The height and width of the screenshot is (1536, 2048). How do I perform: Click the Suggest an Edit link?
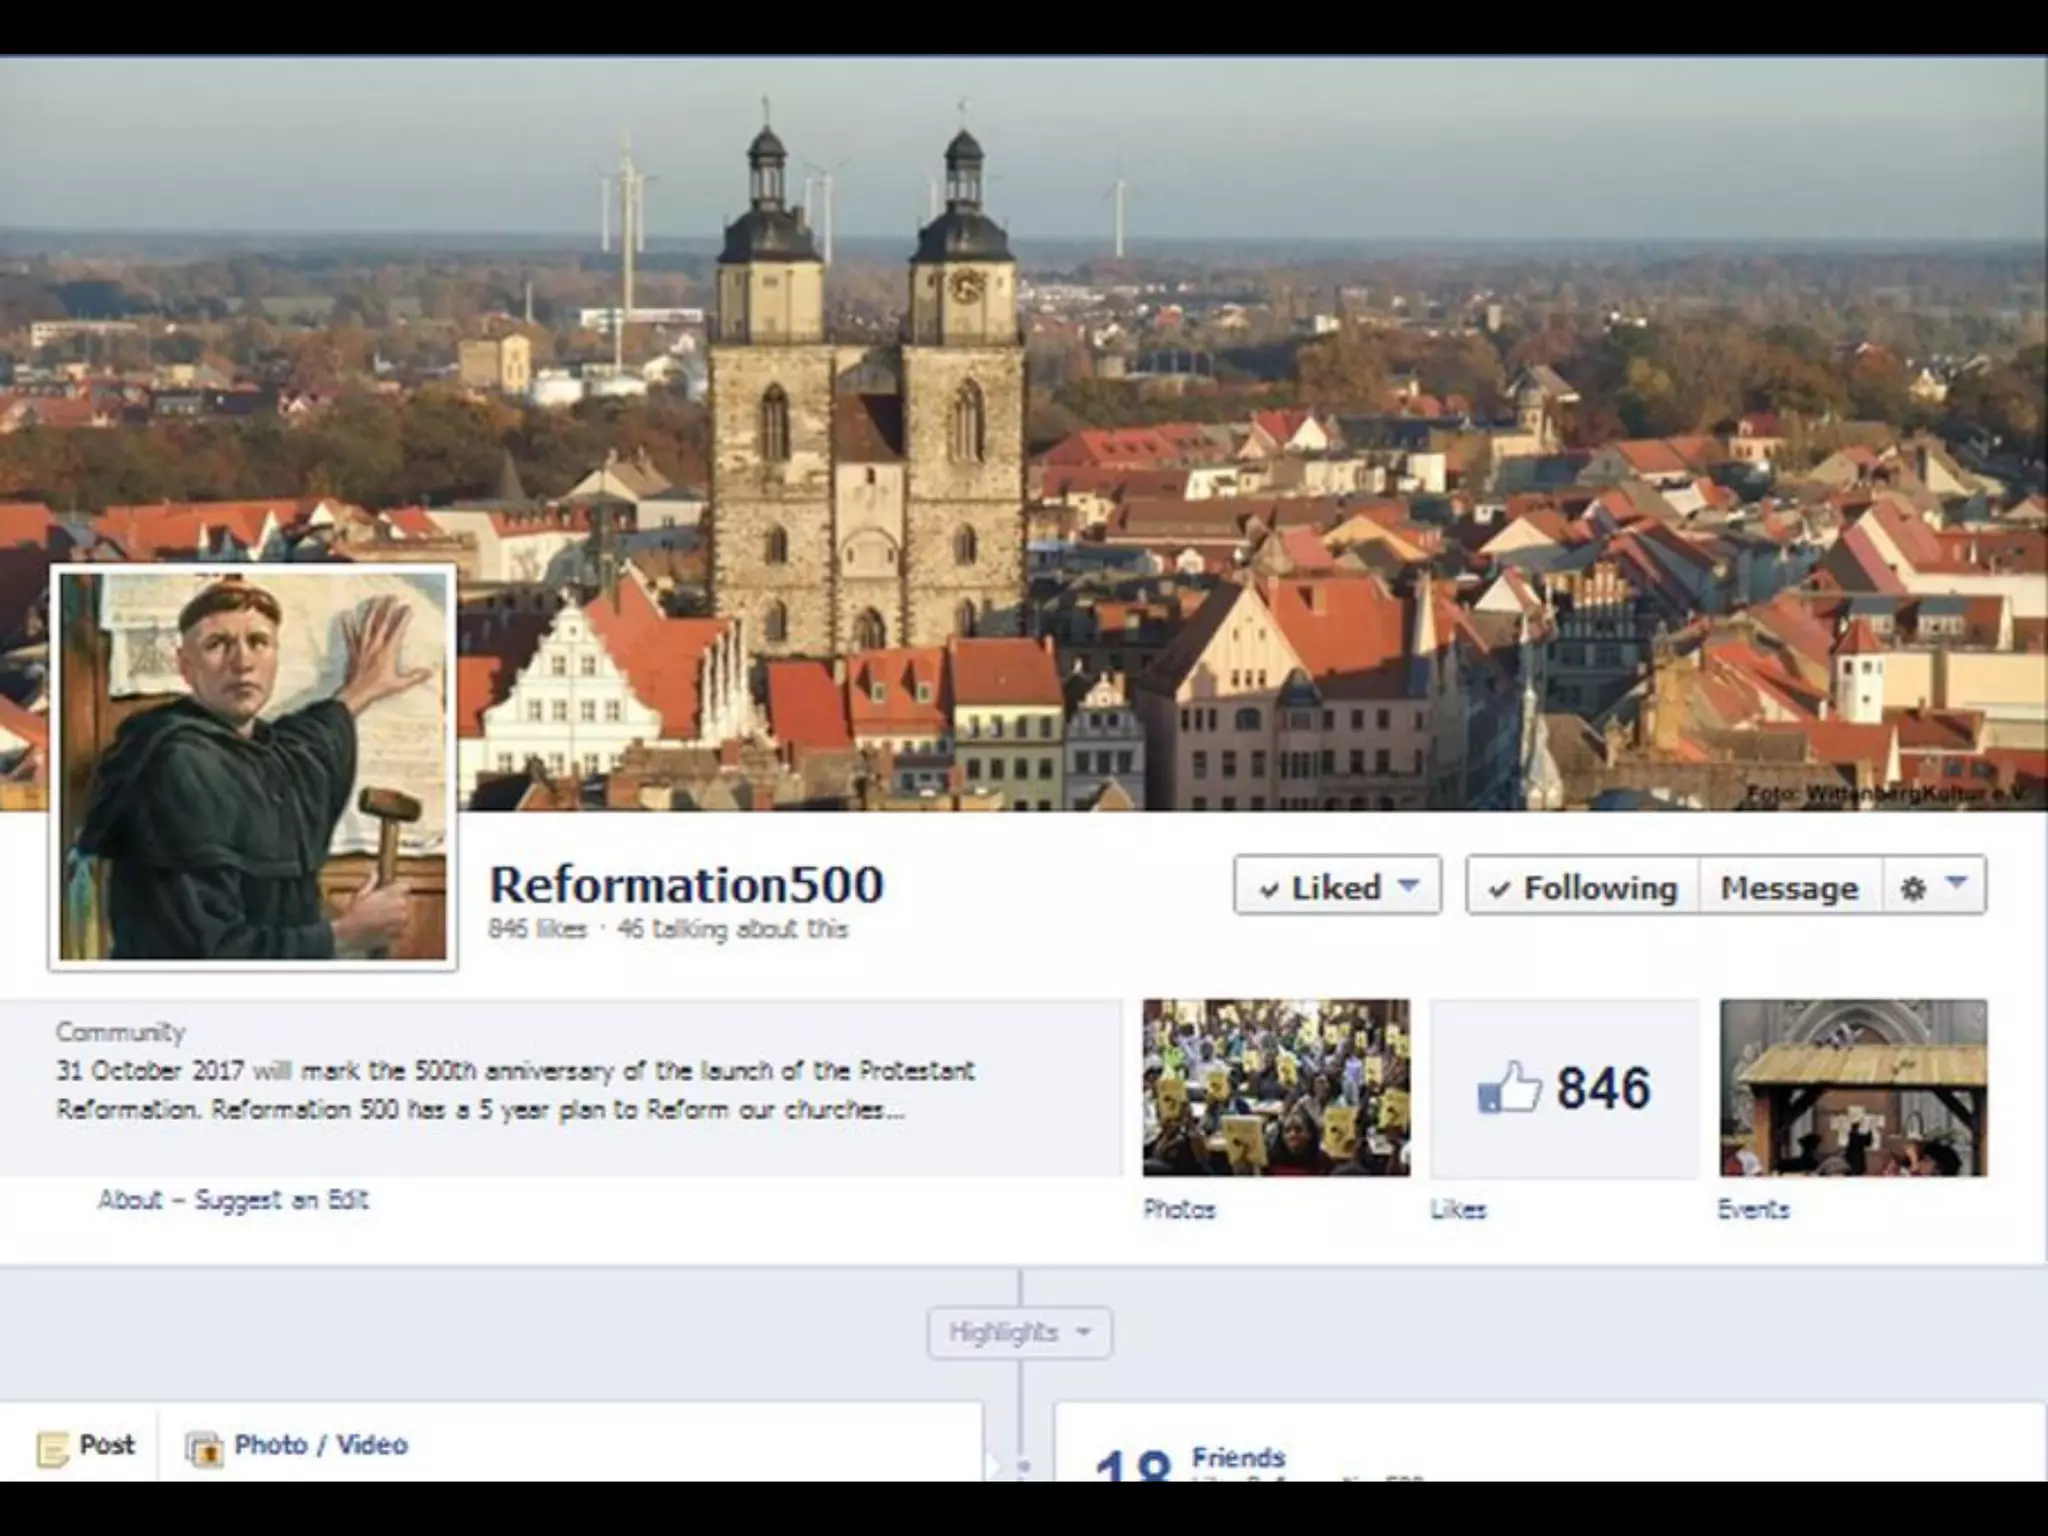[281, 1199]
